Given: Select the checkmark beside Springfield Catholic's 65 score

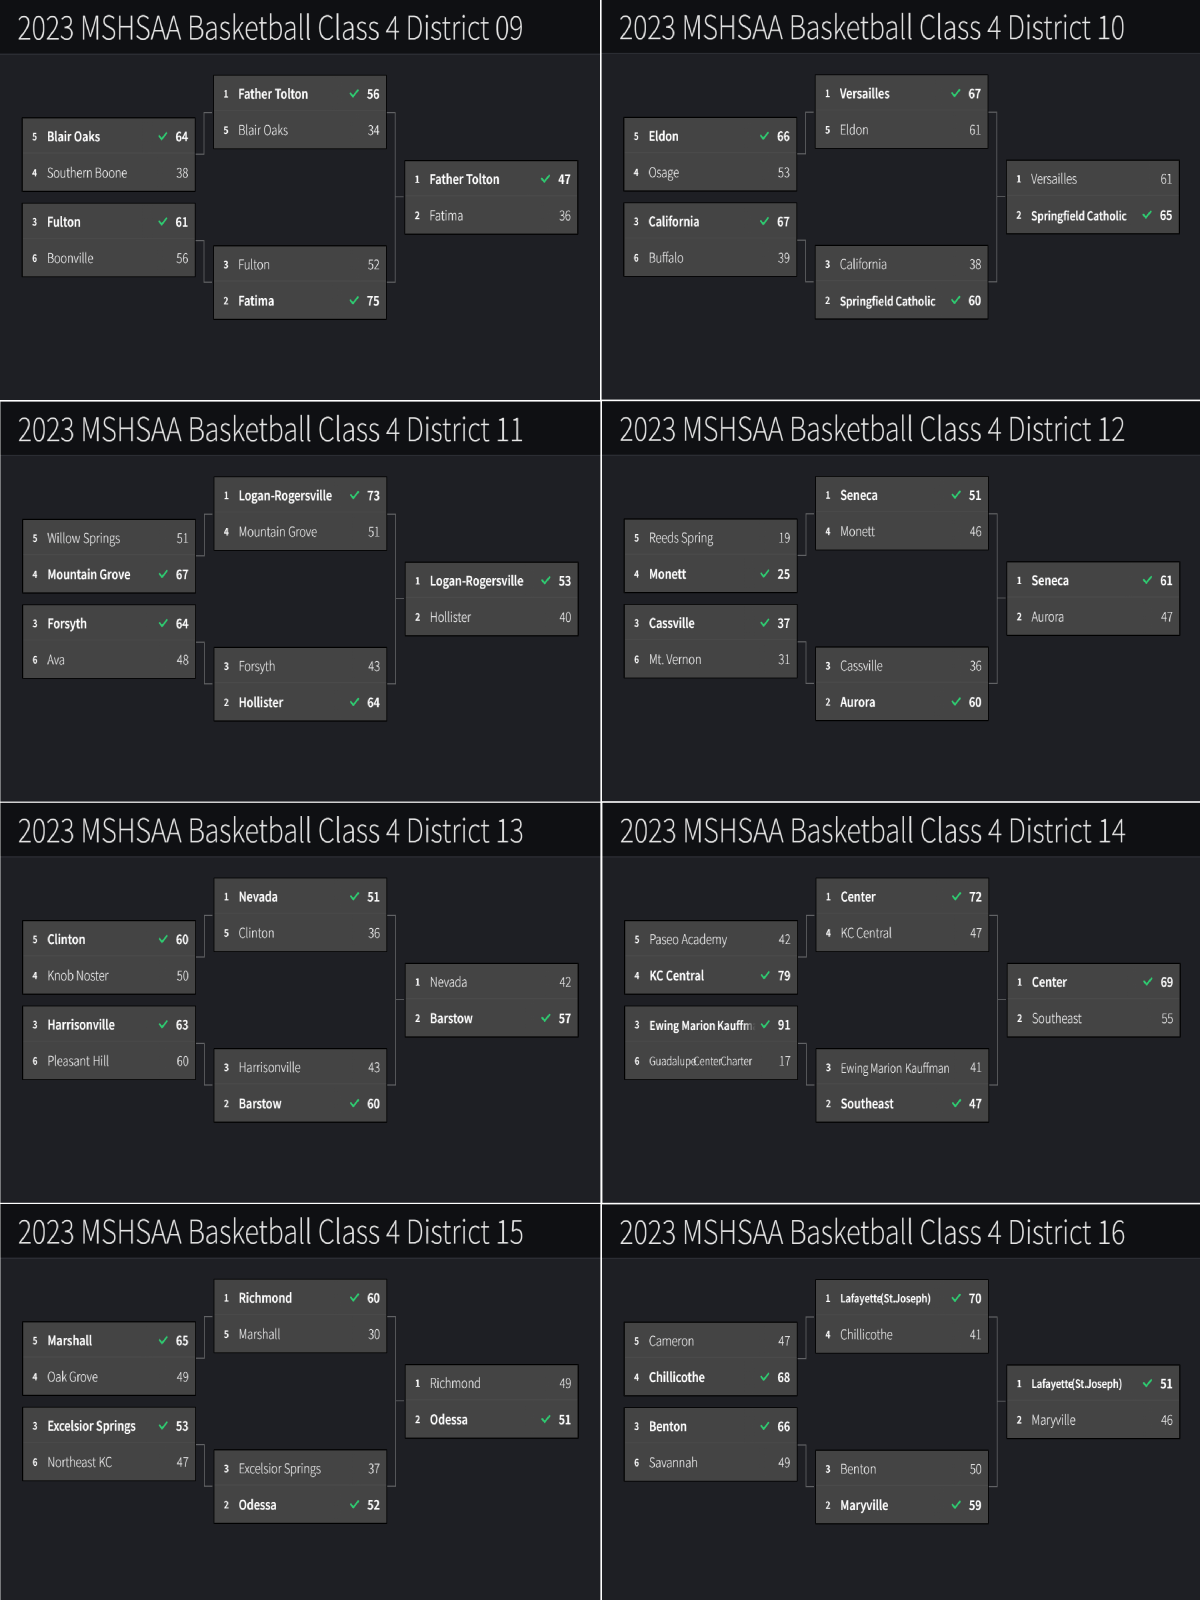Looking at the screenshot, I should (1147, 216).
